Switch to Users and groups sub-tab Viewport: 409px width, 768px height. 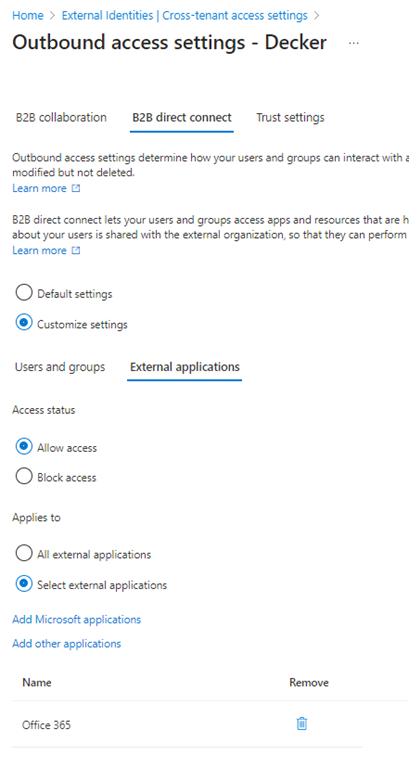pos(60,367)
